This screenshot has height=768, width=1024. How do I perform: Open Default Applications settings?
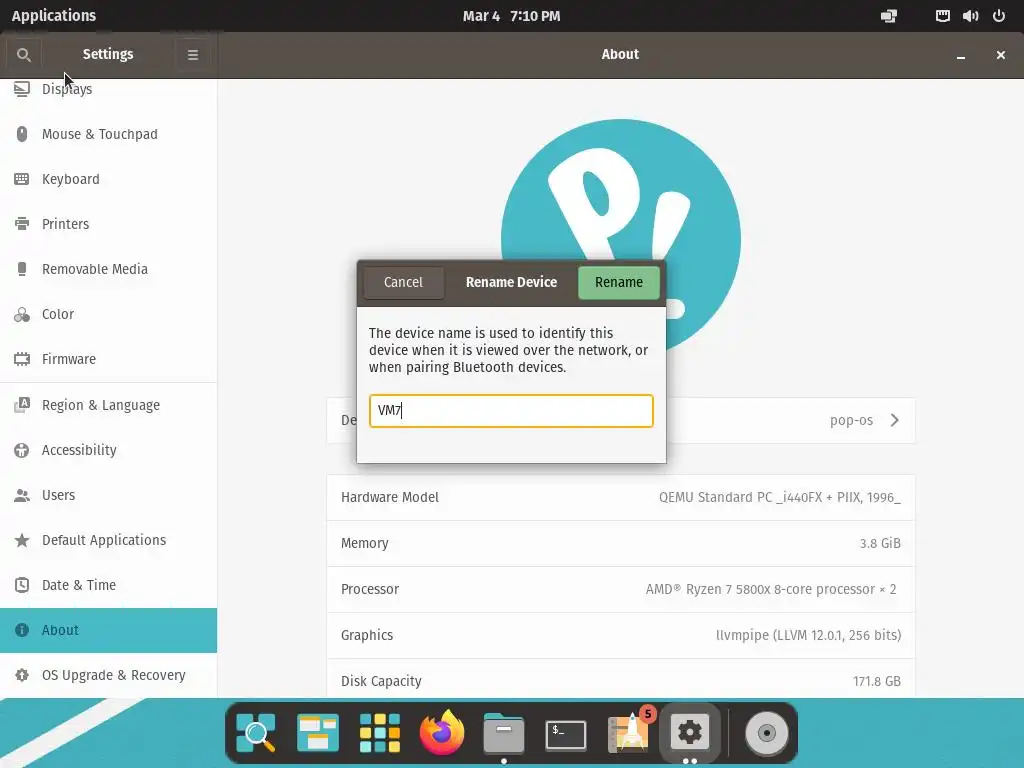[108, 540]
